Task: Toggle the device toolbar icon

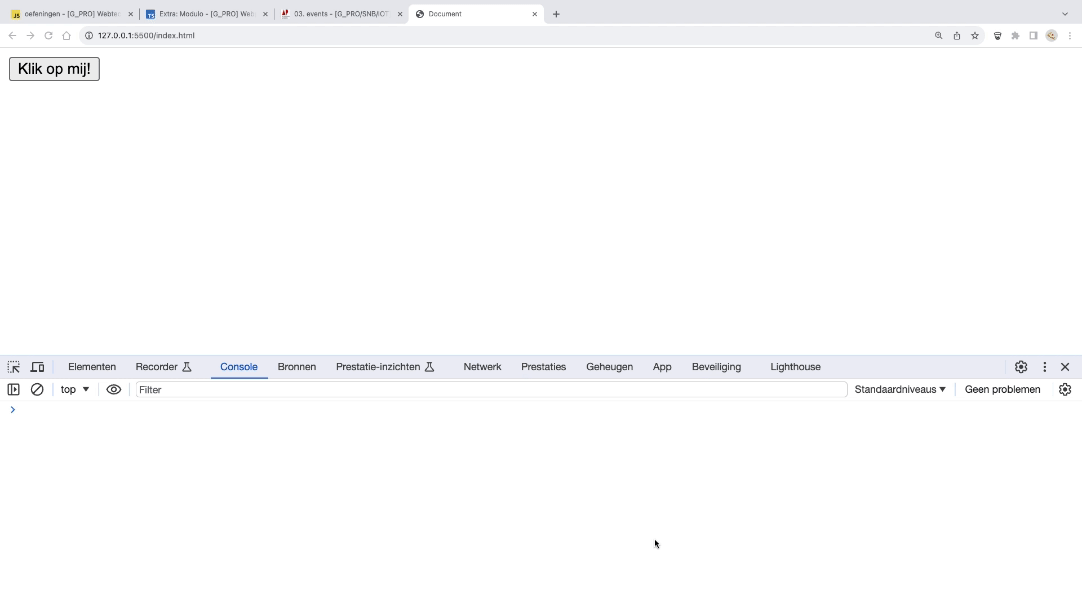Action: (37, 367)
